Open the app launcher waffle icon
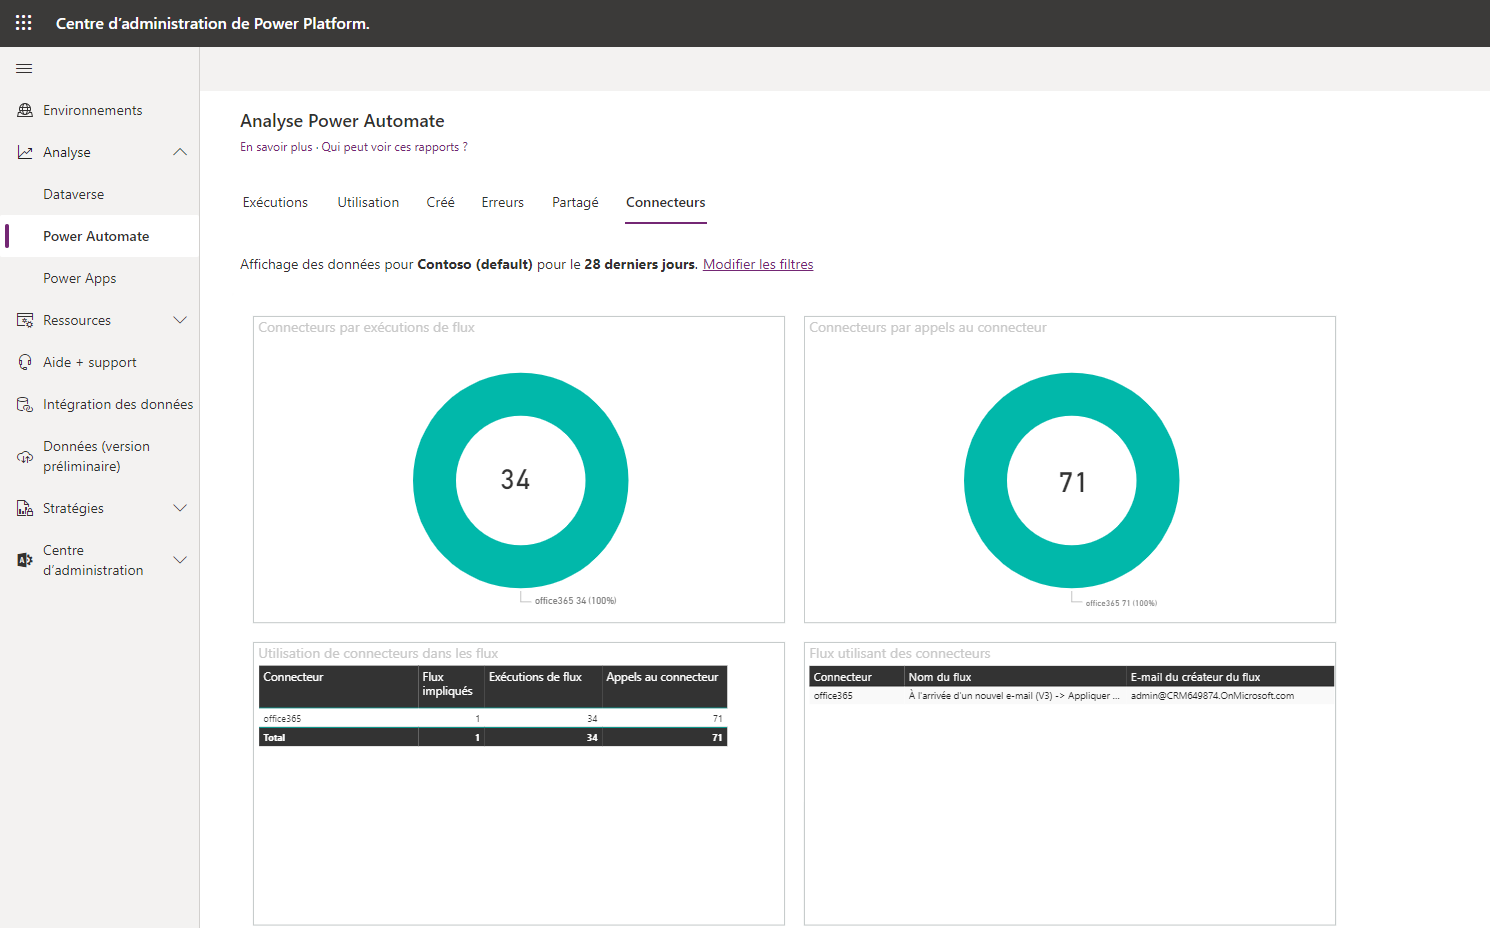Viewport: 1490px width, 928px height. (x=24, y=23)
